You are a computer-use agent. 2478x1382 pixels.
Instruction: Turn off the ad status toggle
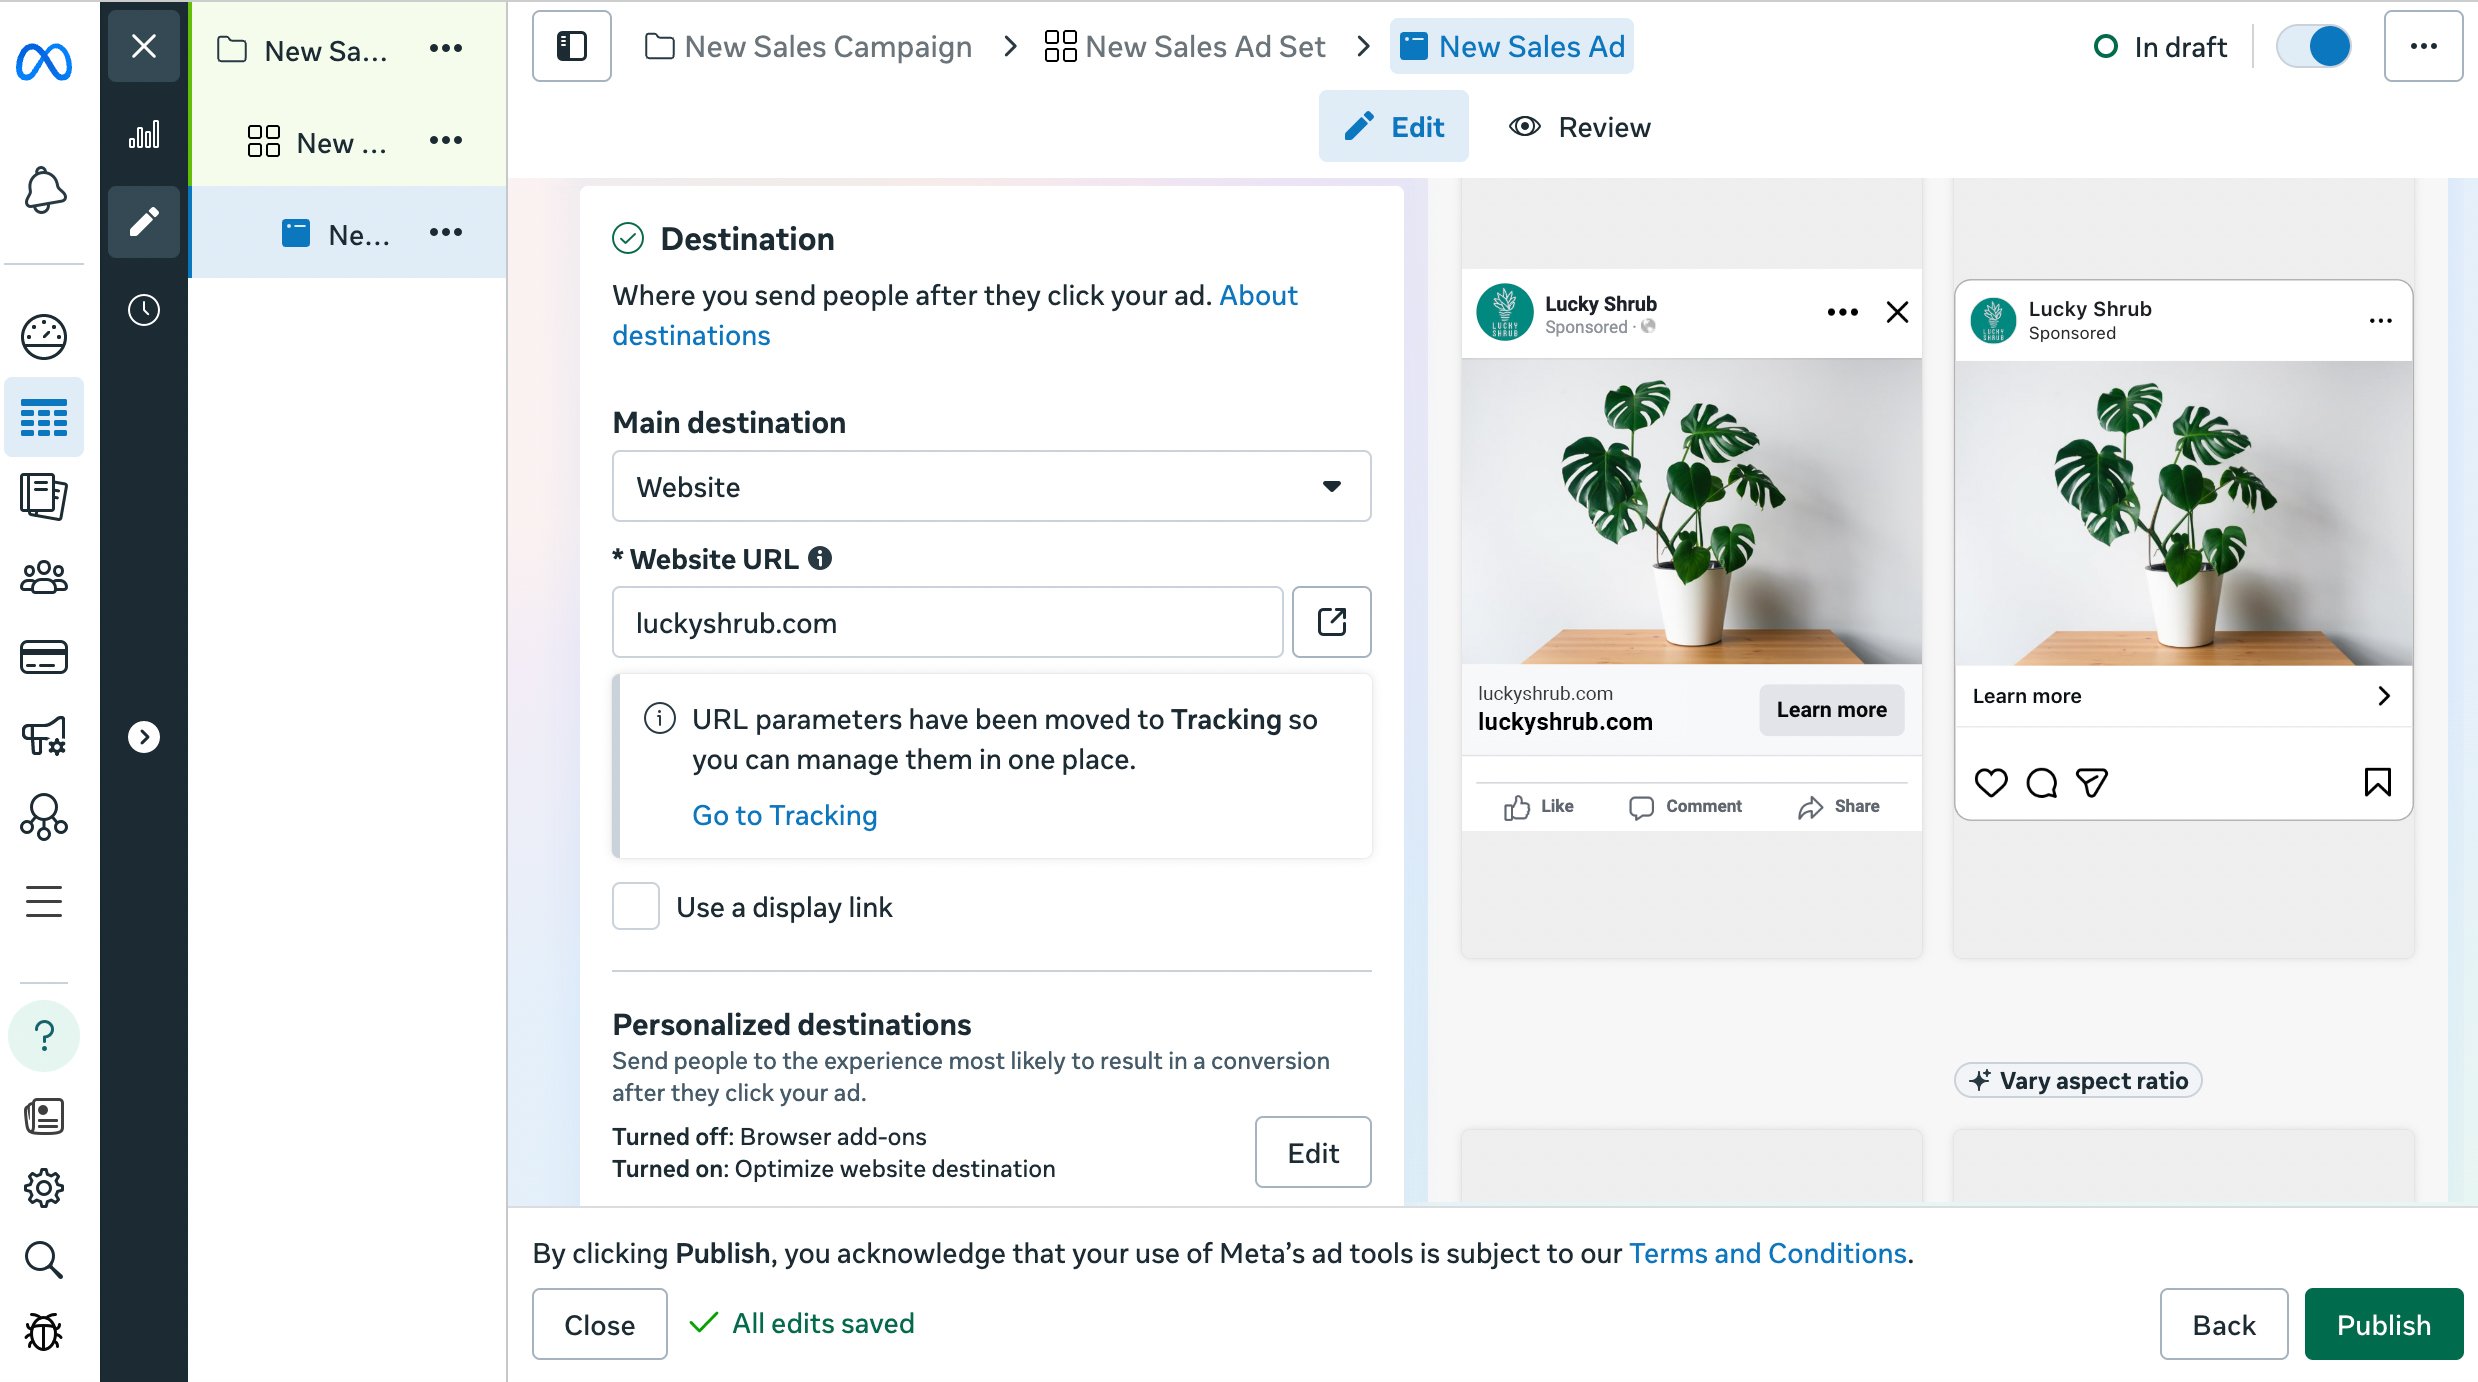(2313, 46)
